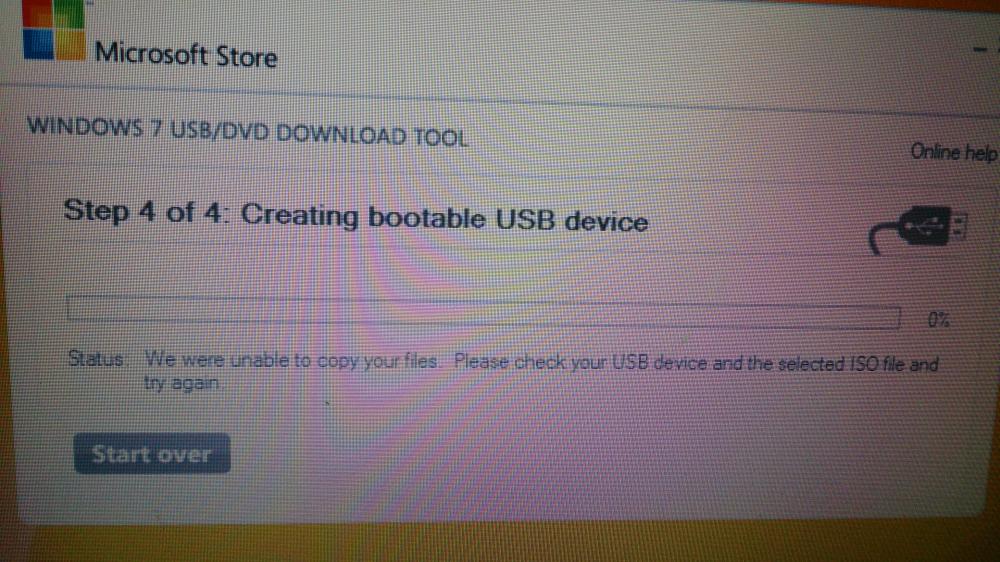1000x562 pixels.
Task: Click the Start over button
Action: point(152,454)
